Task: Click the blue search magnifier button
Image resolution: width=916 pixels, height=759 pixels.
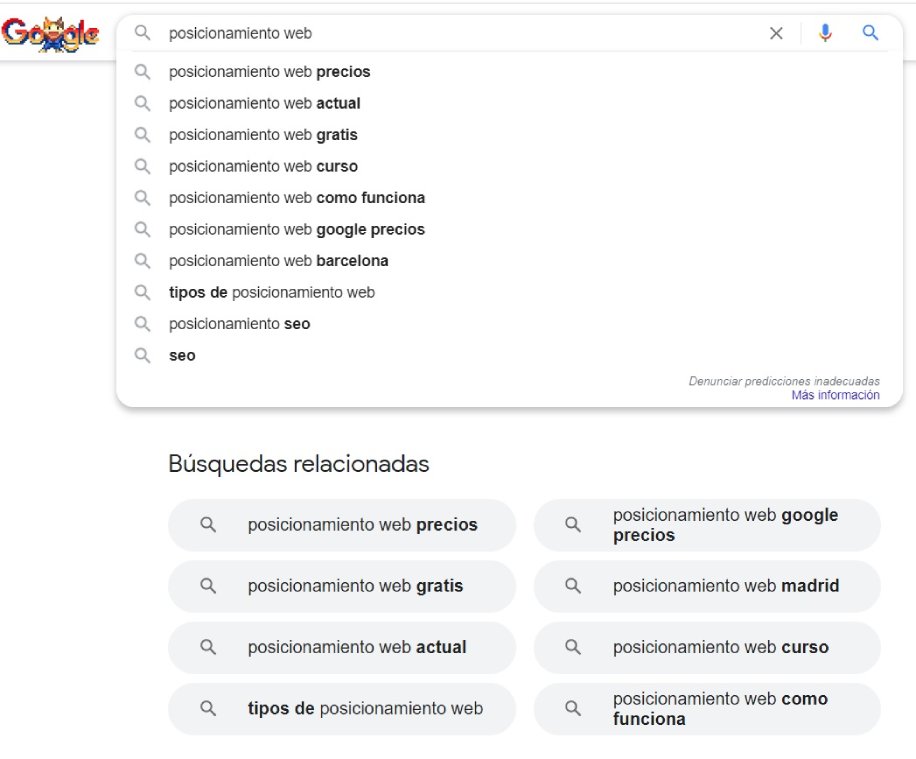Action: coord(870,33)
